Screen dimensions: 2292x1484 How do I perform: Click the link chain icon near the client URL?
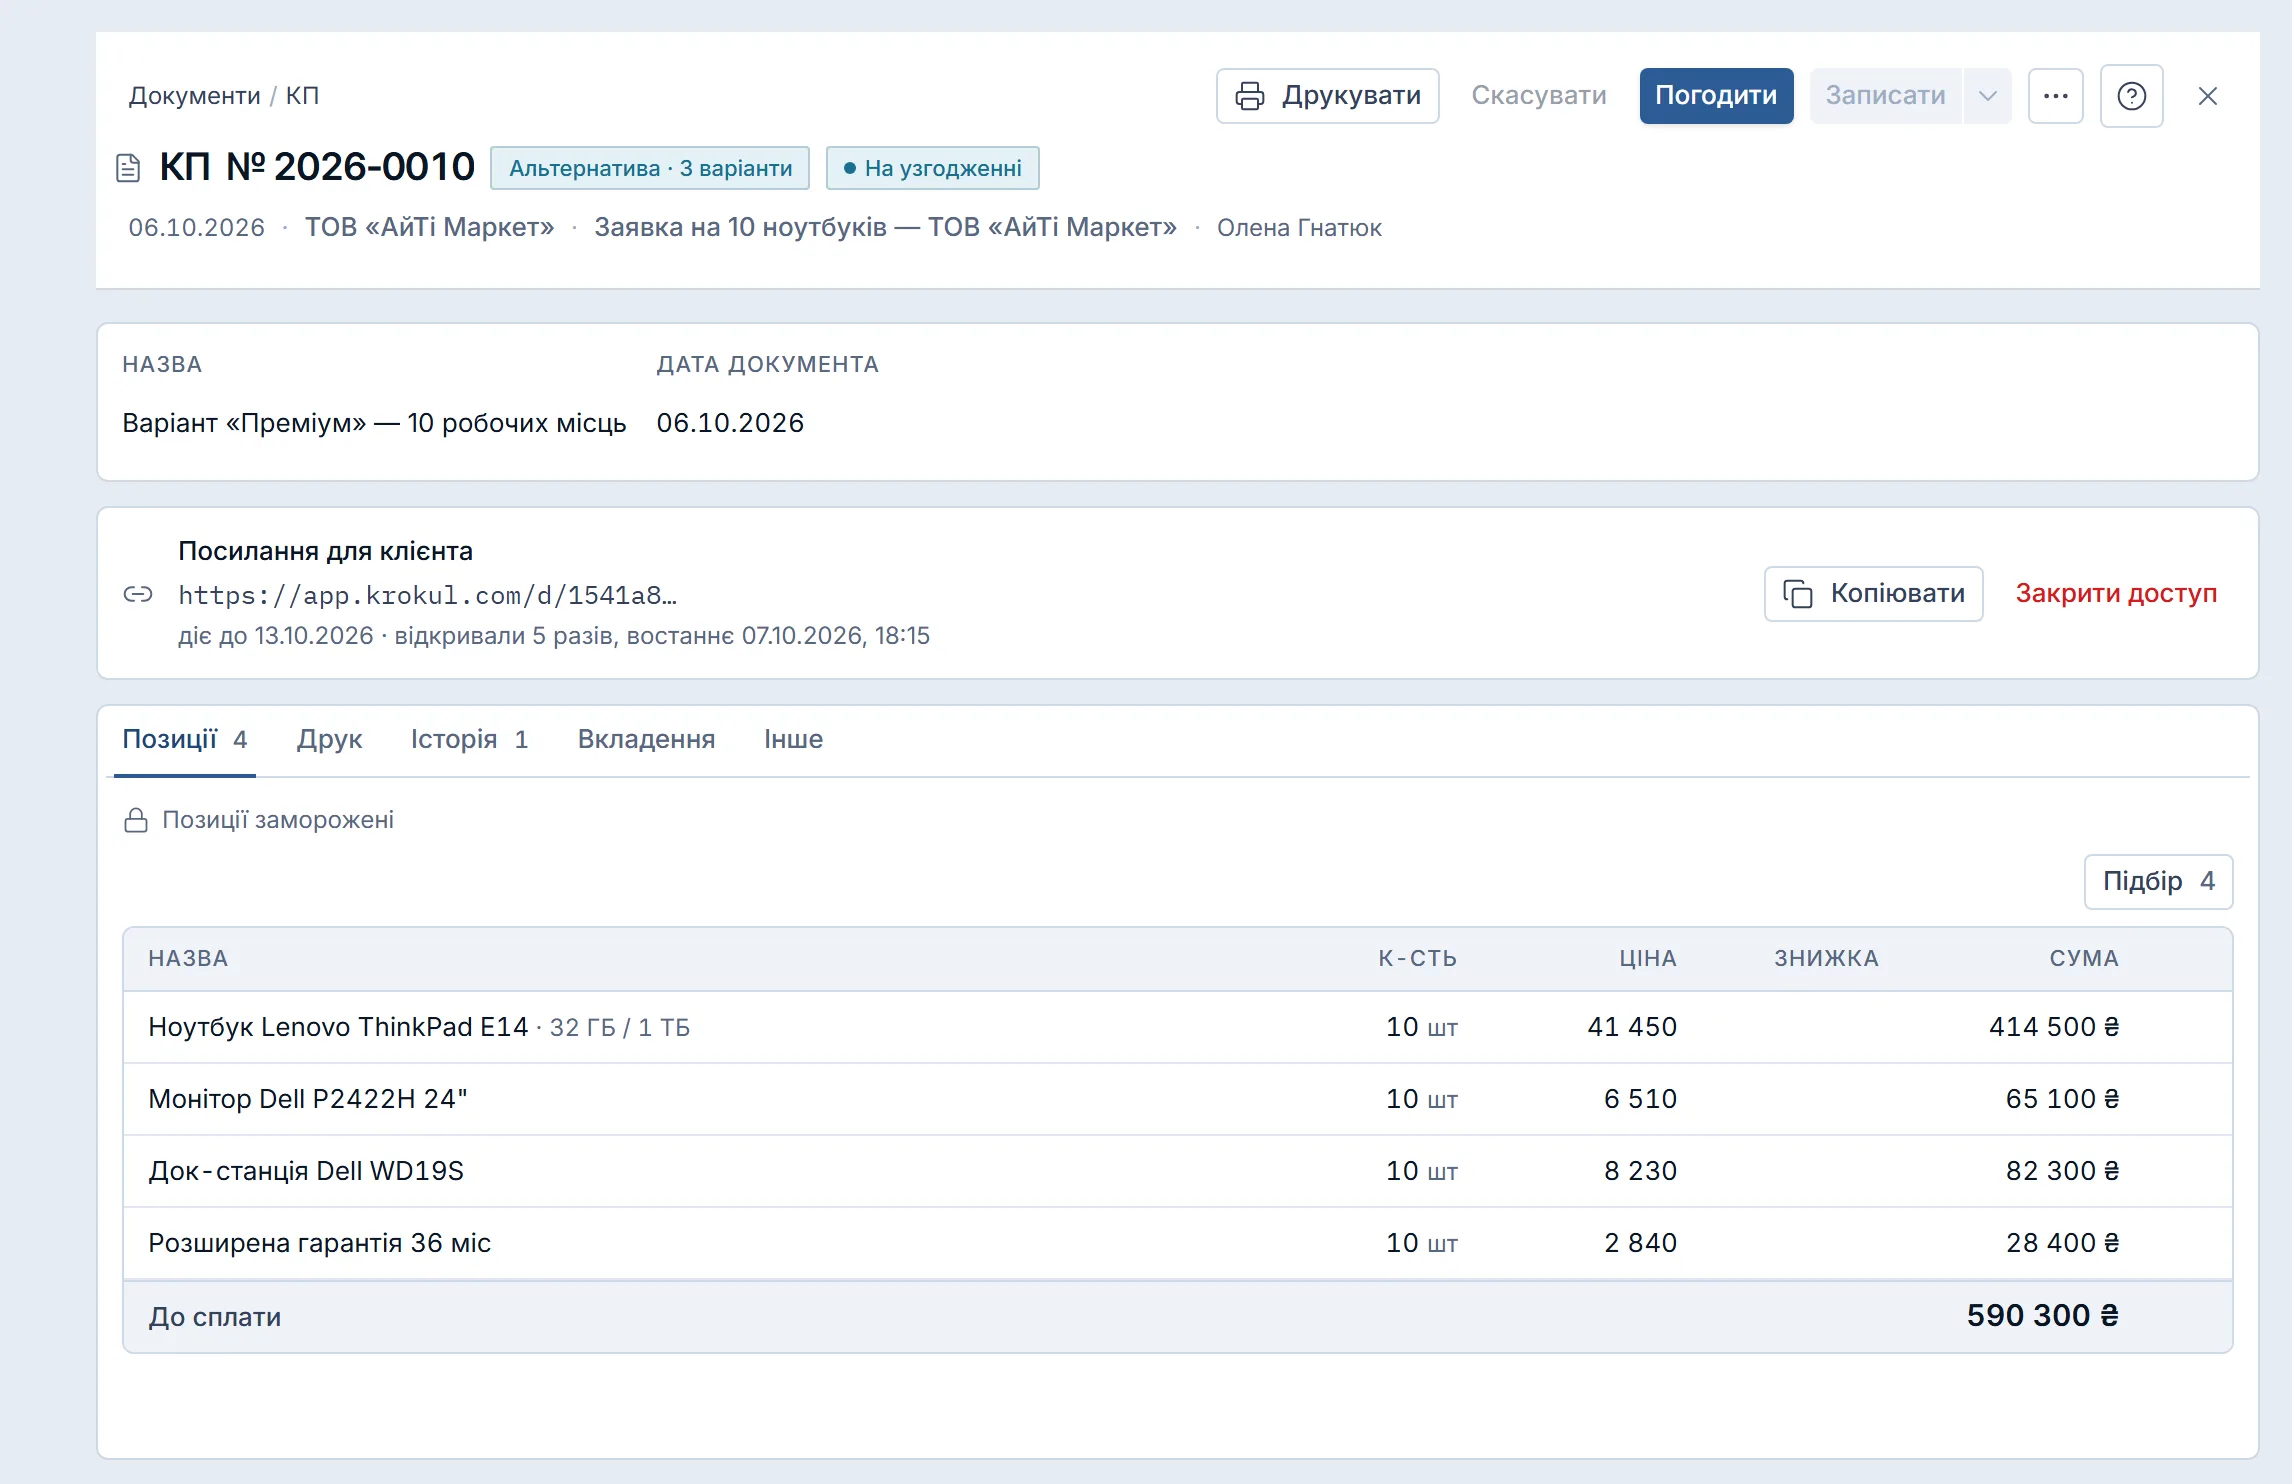pos(138,595)
